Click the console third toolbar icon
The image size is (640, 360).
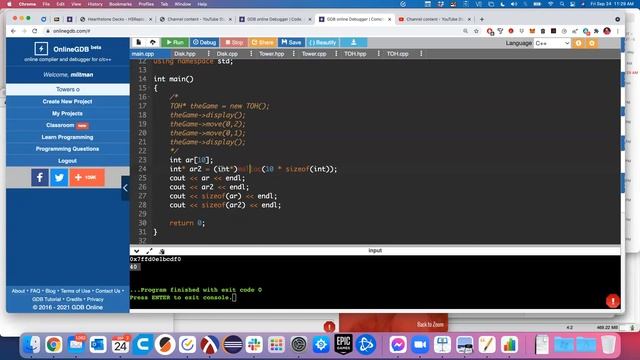(162, 251)
